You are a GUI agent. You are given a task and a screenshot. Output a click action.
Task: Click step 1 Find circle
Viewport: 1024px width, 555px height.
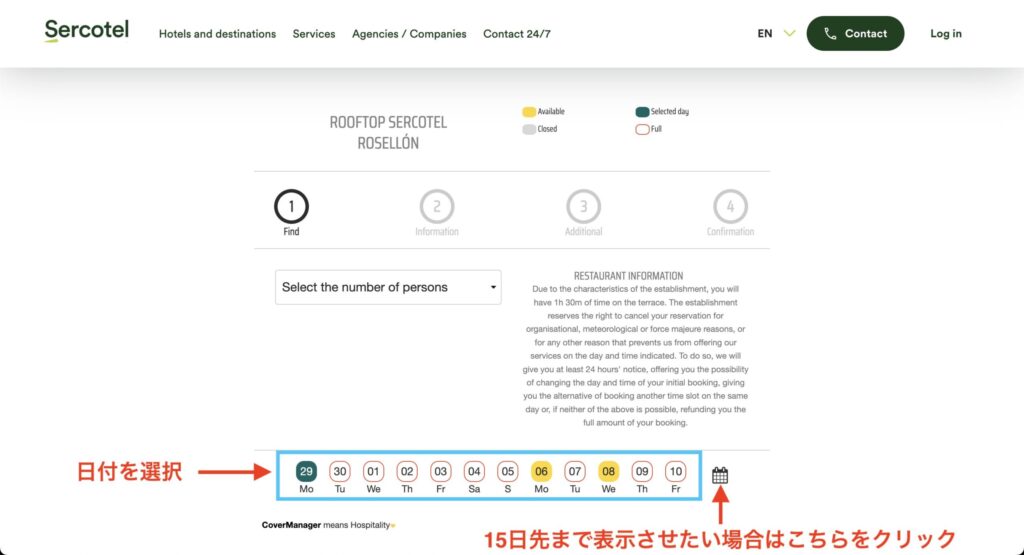click(x=291, y=207)
